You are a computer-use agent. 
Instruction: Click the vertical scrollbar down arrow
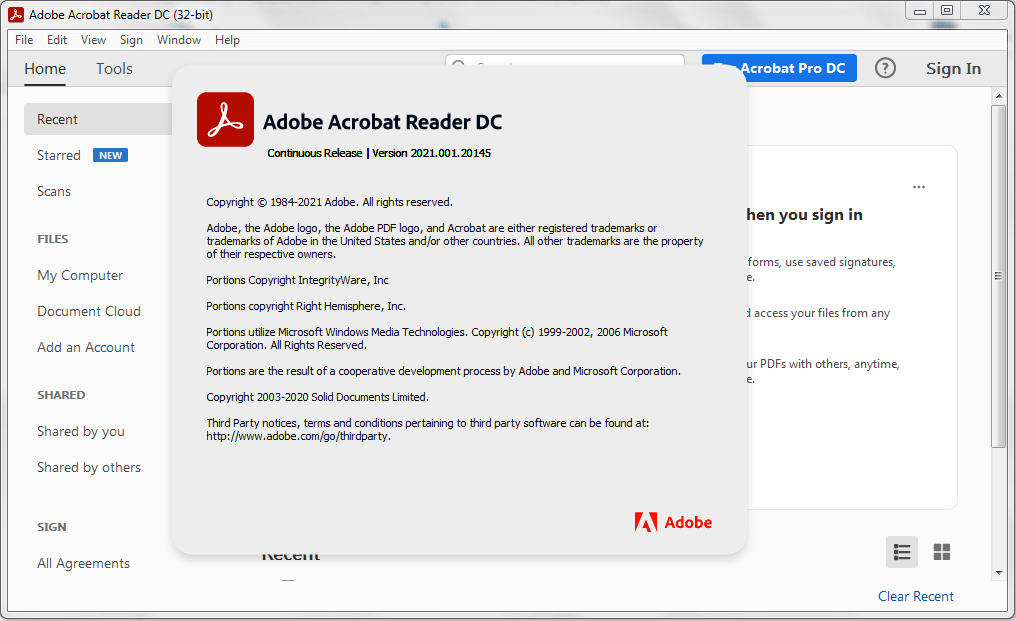pos(998,573)
